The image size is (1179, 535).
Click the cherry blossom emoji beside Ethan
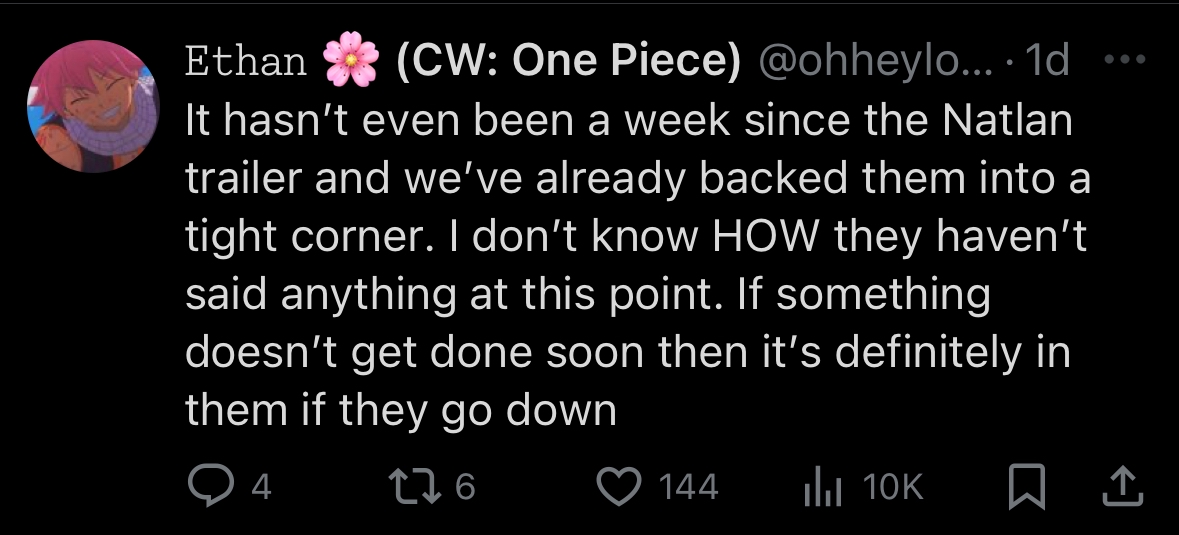point(352,63)
